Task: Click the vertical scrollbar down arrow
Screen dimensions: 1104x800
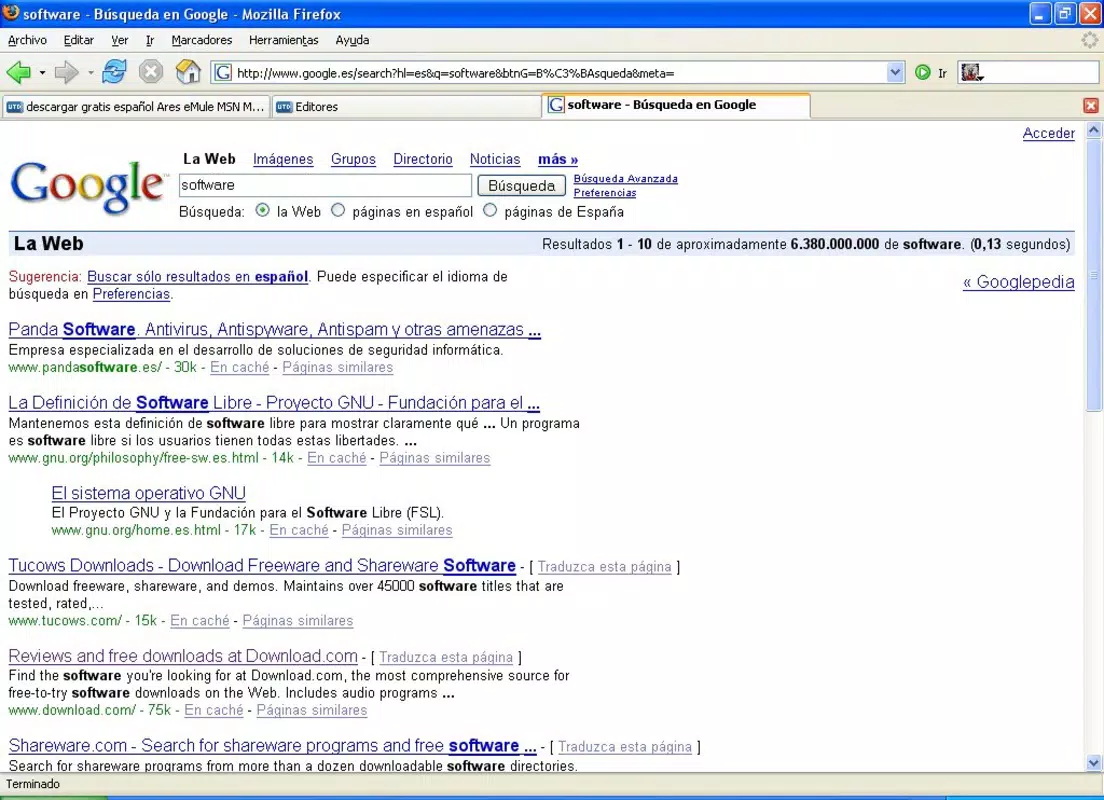Action: click(1093, 763)
